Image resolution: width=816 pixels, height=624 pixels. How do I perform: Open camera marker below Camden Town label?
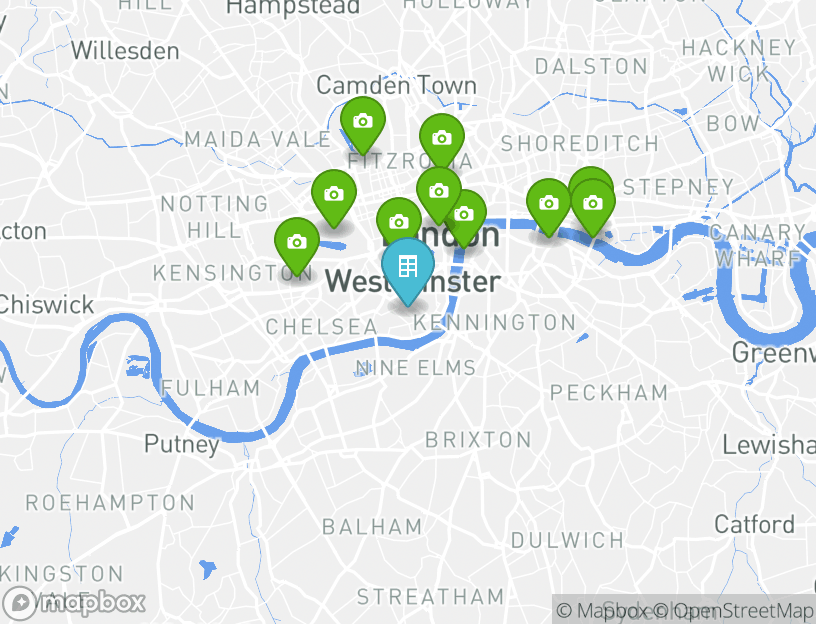pyautogui.click(x=363, y=124)
